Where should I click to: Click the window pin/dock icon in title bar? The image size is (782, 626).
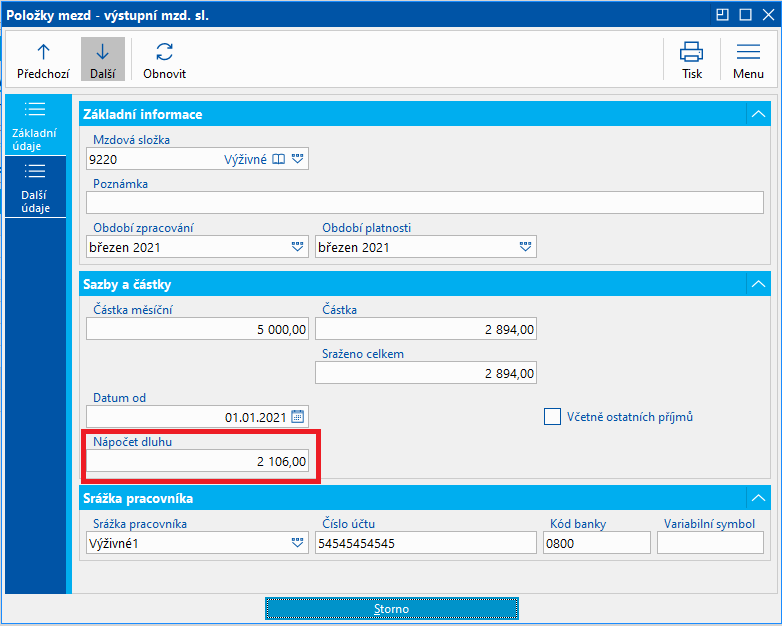tap(722, 15)
